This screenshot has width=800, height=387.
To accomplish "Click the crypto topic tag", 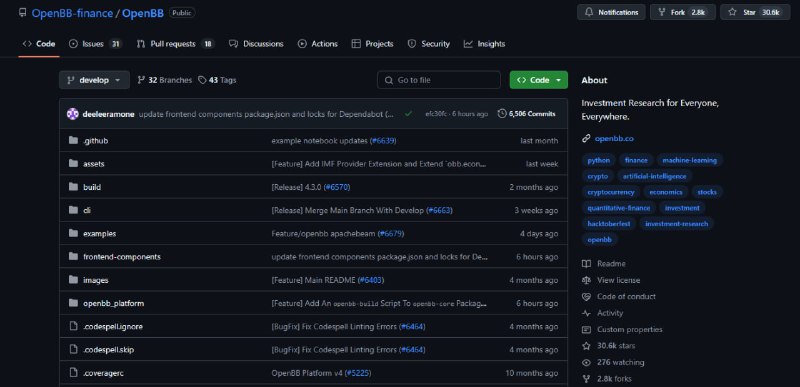I will point(597,176).
